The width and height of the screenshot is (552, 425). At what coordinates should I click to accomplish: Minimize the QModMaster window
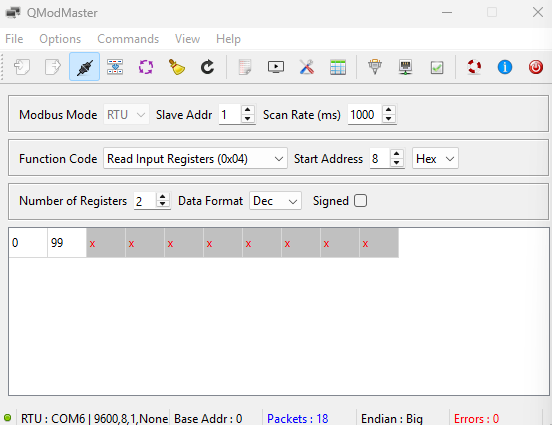click(x=447, y=13)
